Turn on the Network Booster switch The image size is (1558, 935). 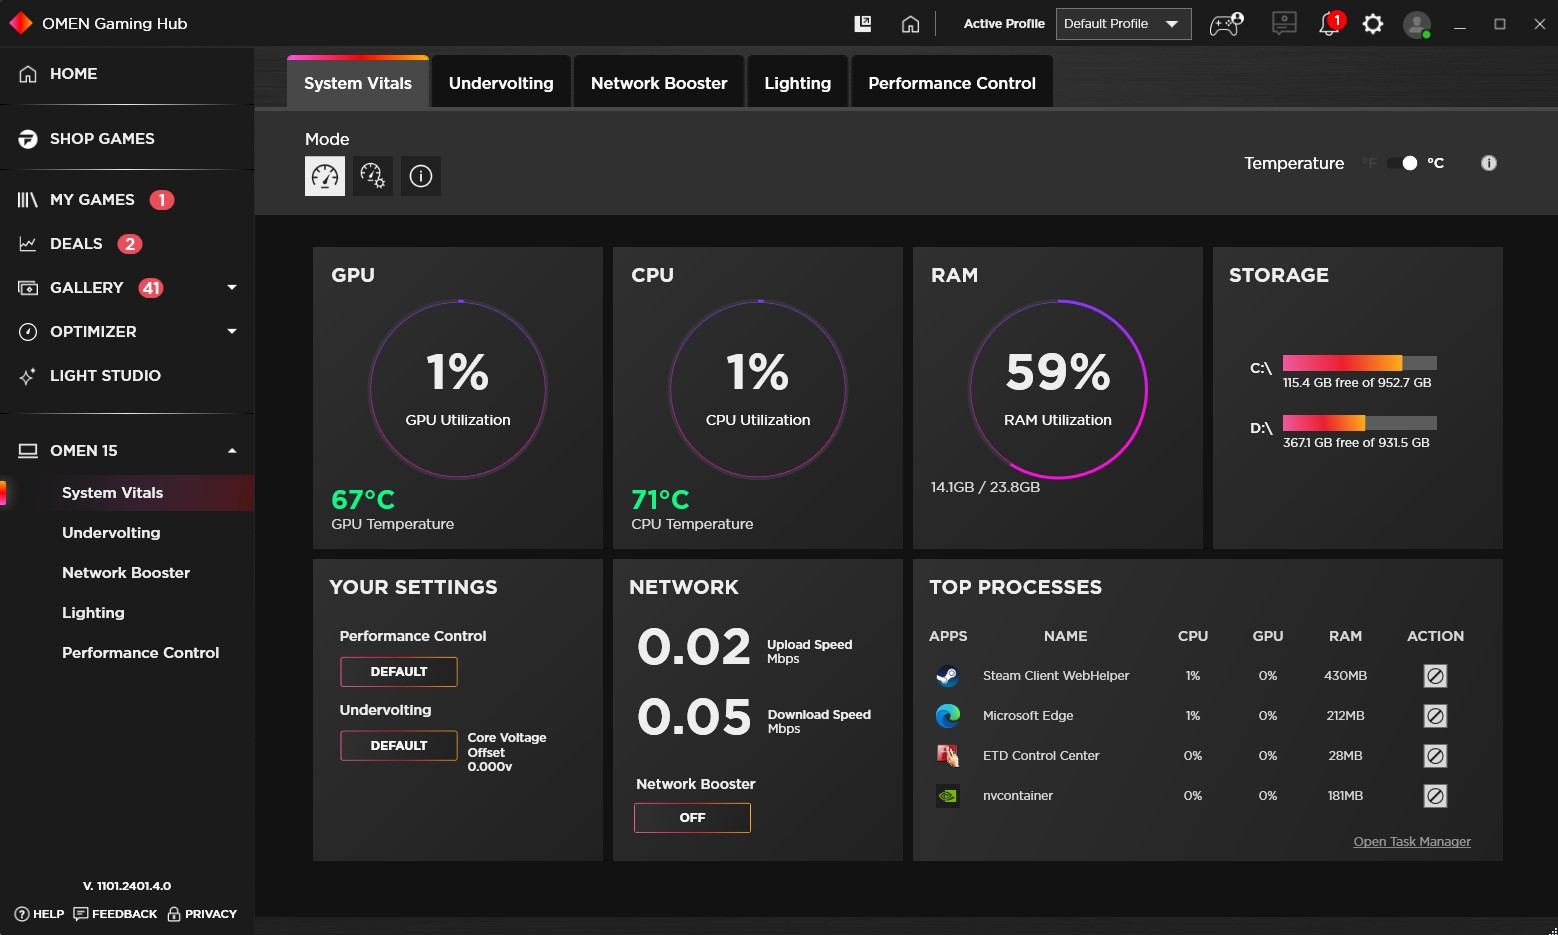tap(691, 817)
